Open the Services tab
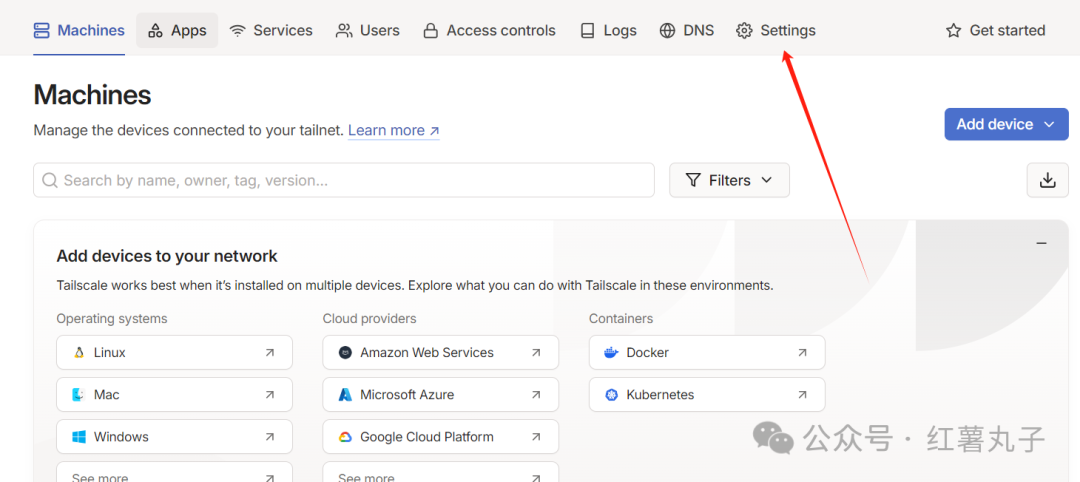The width and height of the screenshot is (1080, 482). pyautogui.click(x=271, y=30)
